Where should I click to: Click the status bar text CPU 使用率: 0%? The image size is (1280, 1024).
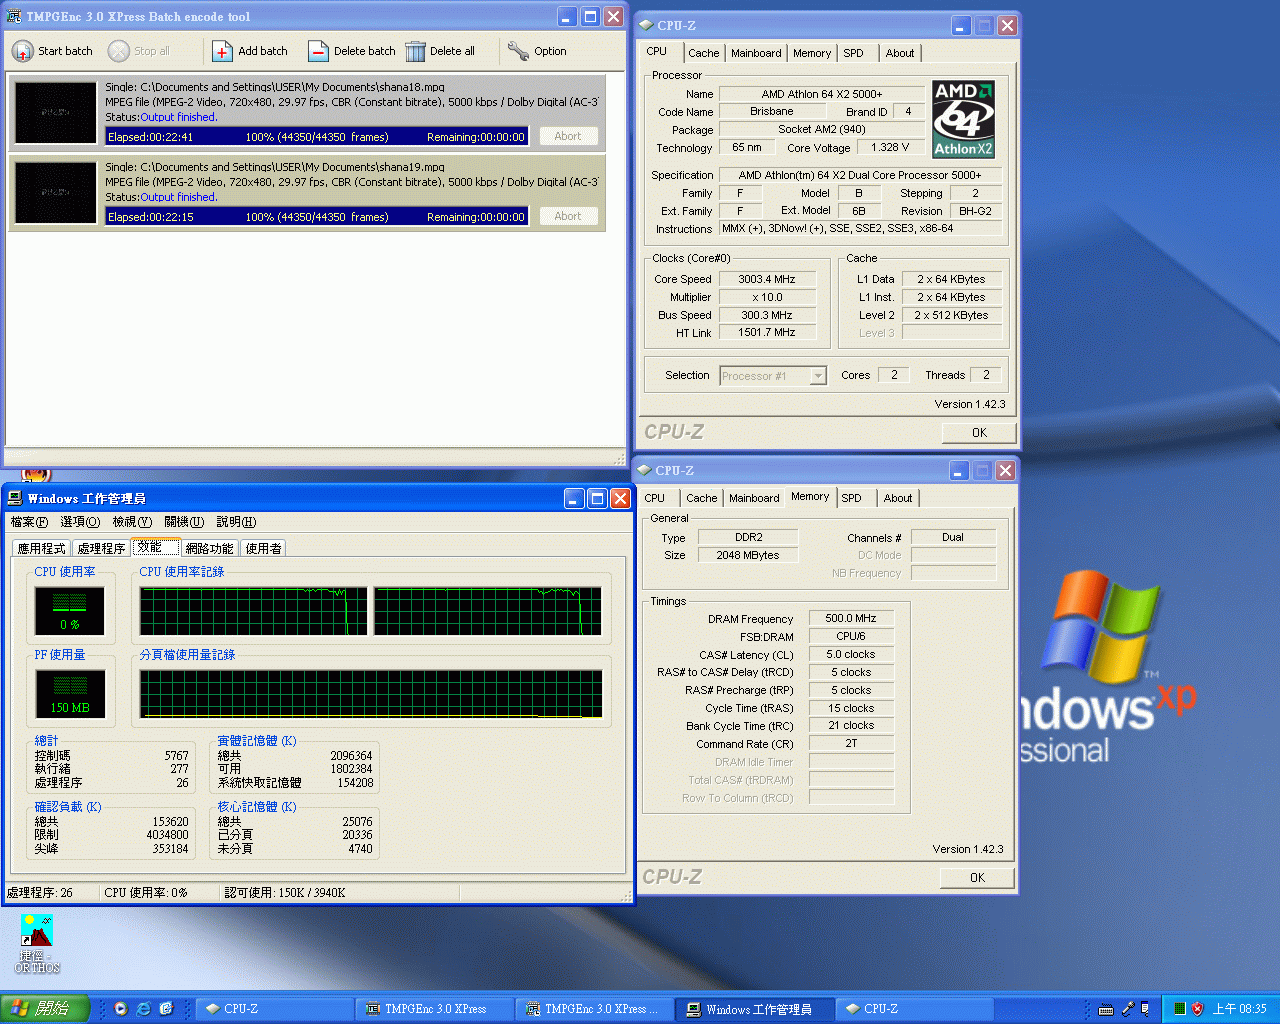146,893
